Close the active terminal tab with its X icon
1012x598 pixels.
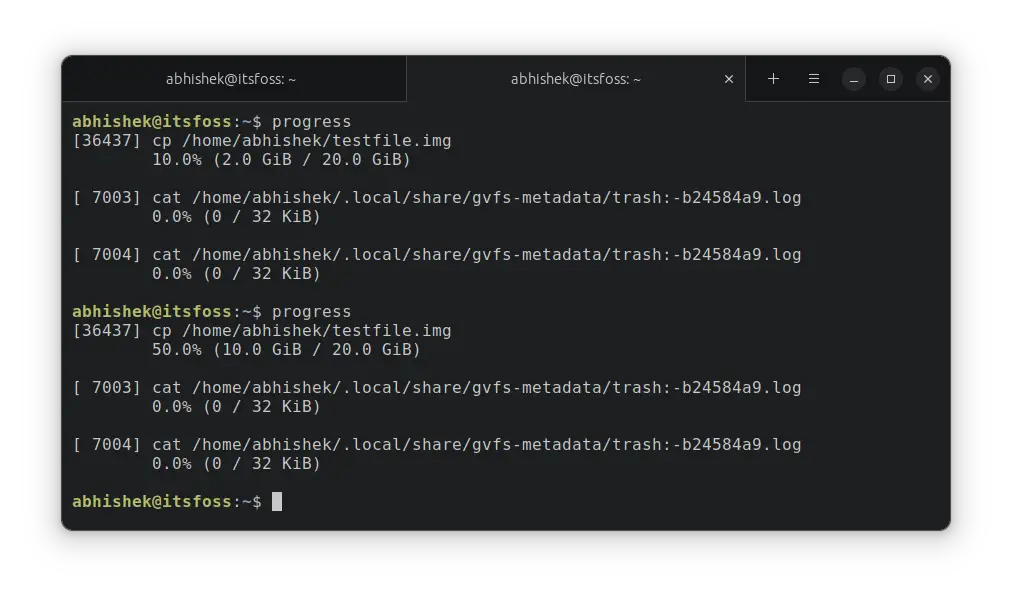click(729, 78)
